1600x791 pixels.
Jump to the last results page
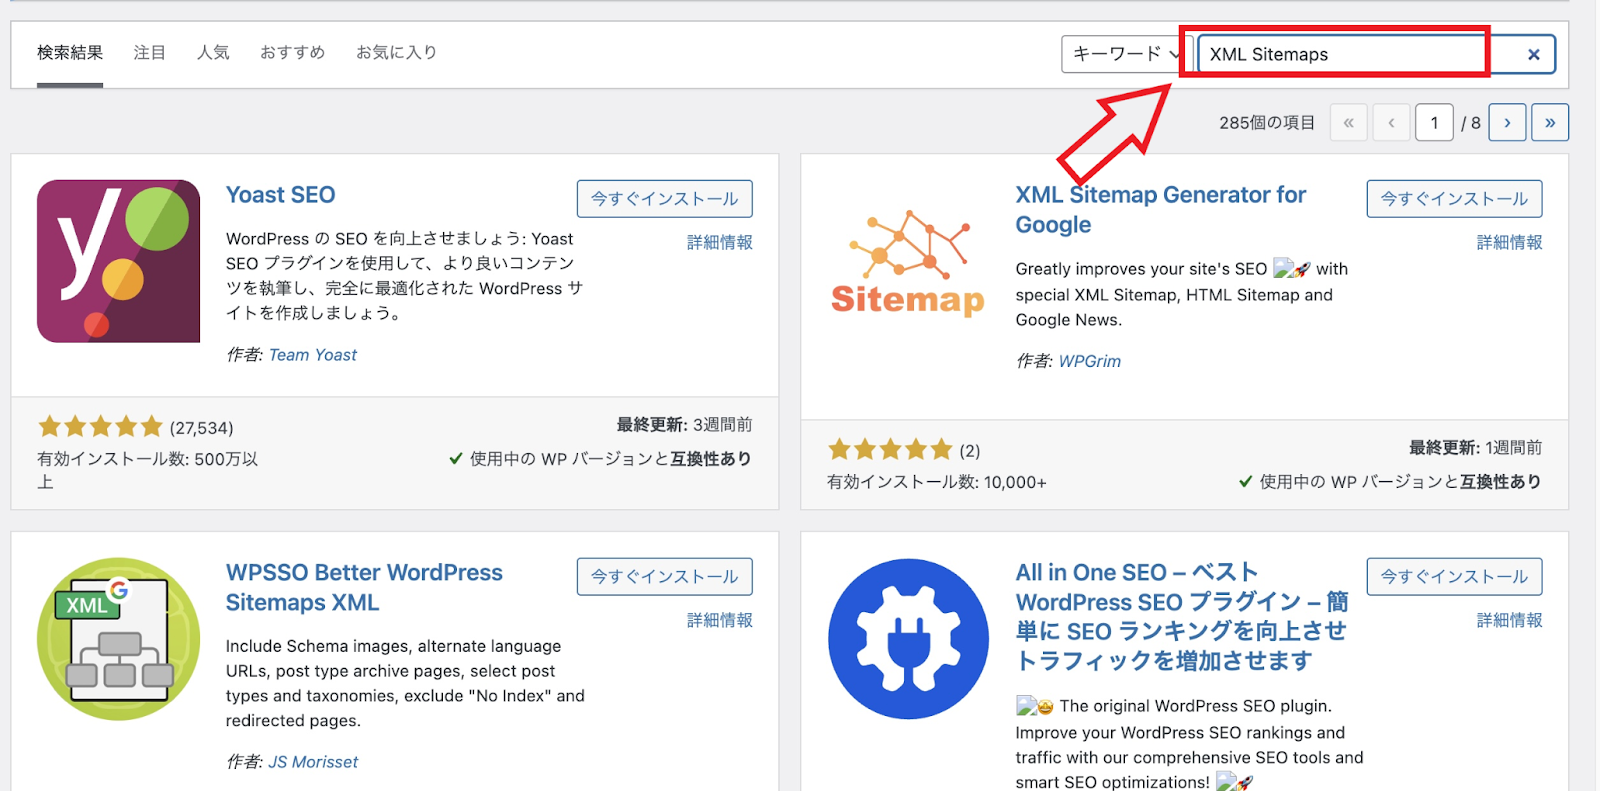coord(1550,123)
